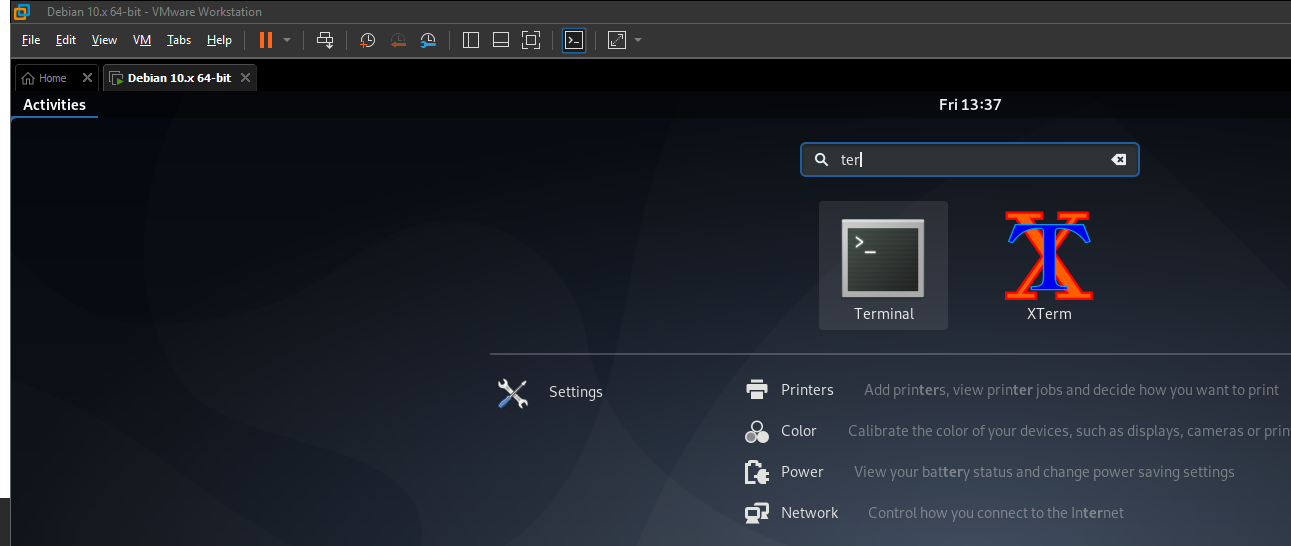The width and height of the screenshot is (1291, 546).
Task: Click the Power settings icon
Action: [x=757, y=472]
